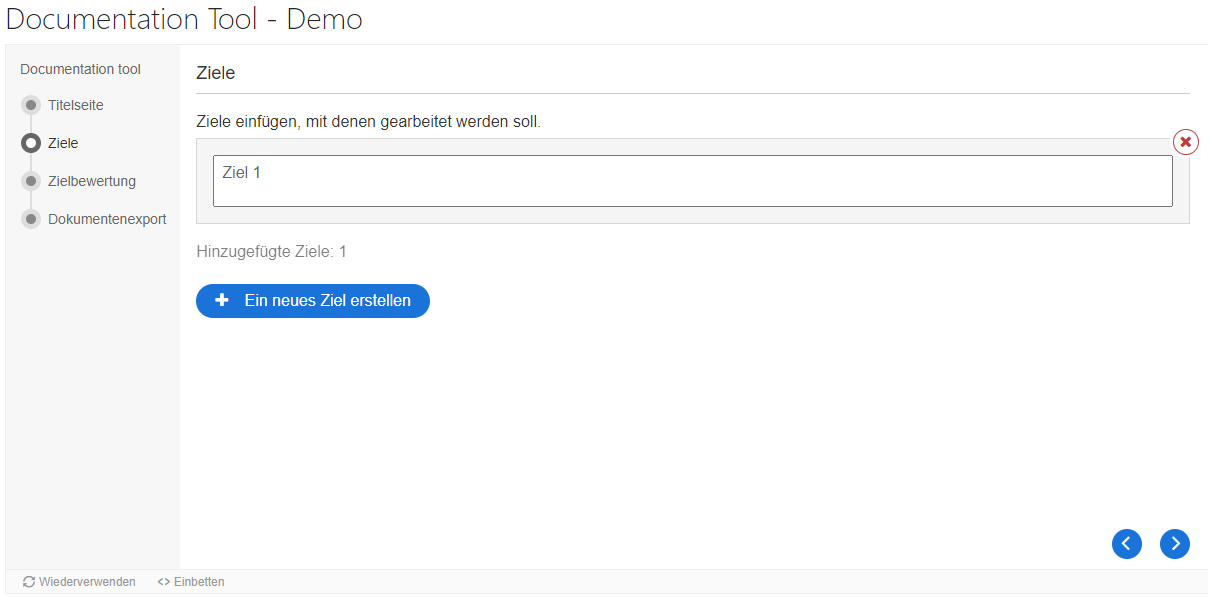
Task: Click the Wiederverwenden link
Action: coord(86,581)
